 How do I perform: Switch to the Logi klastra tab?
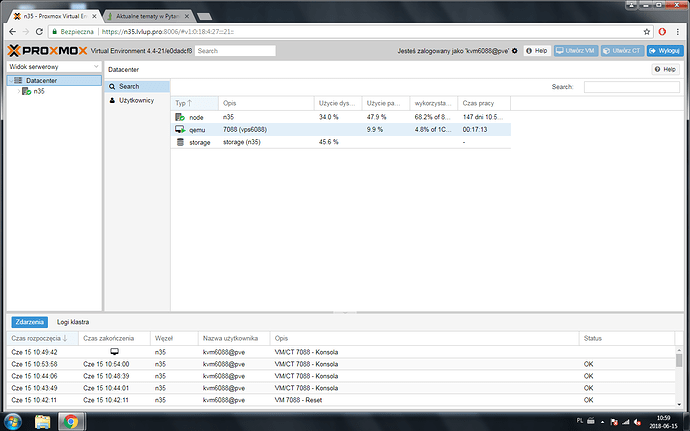[74, 322]
